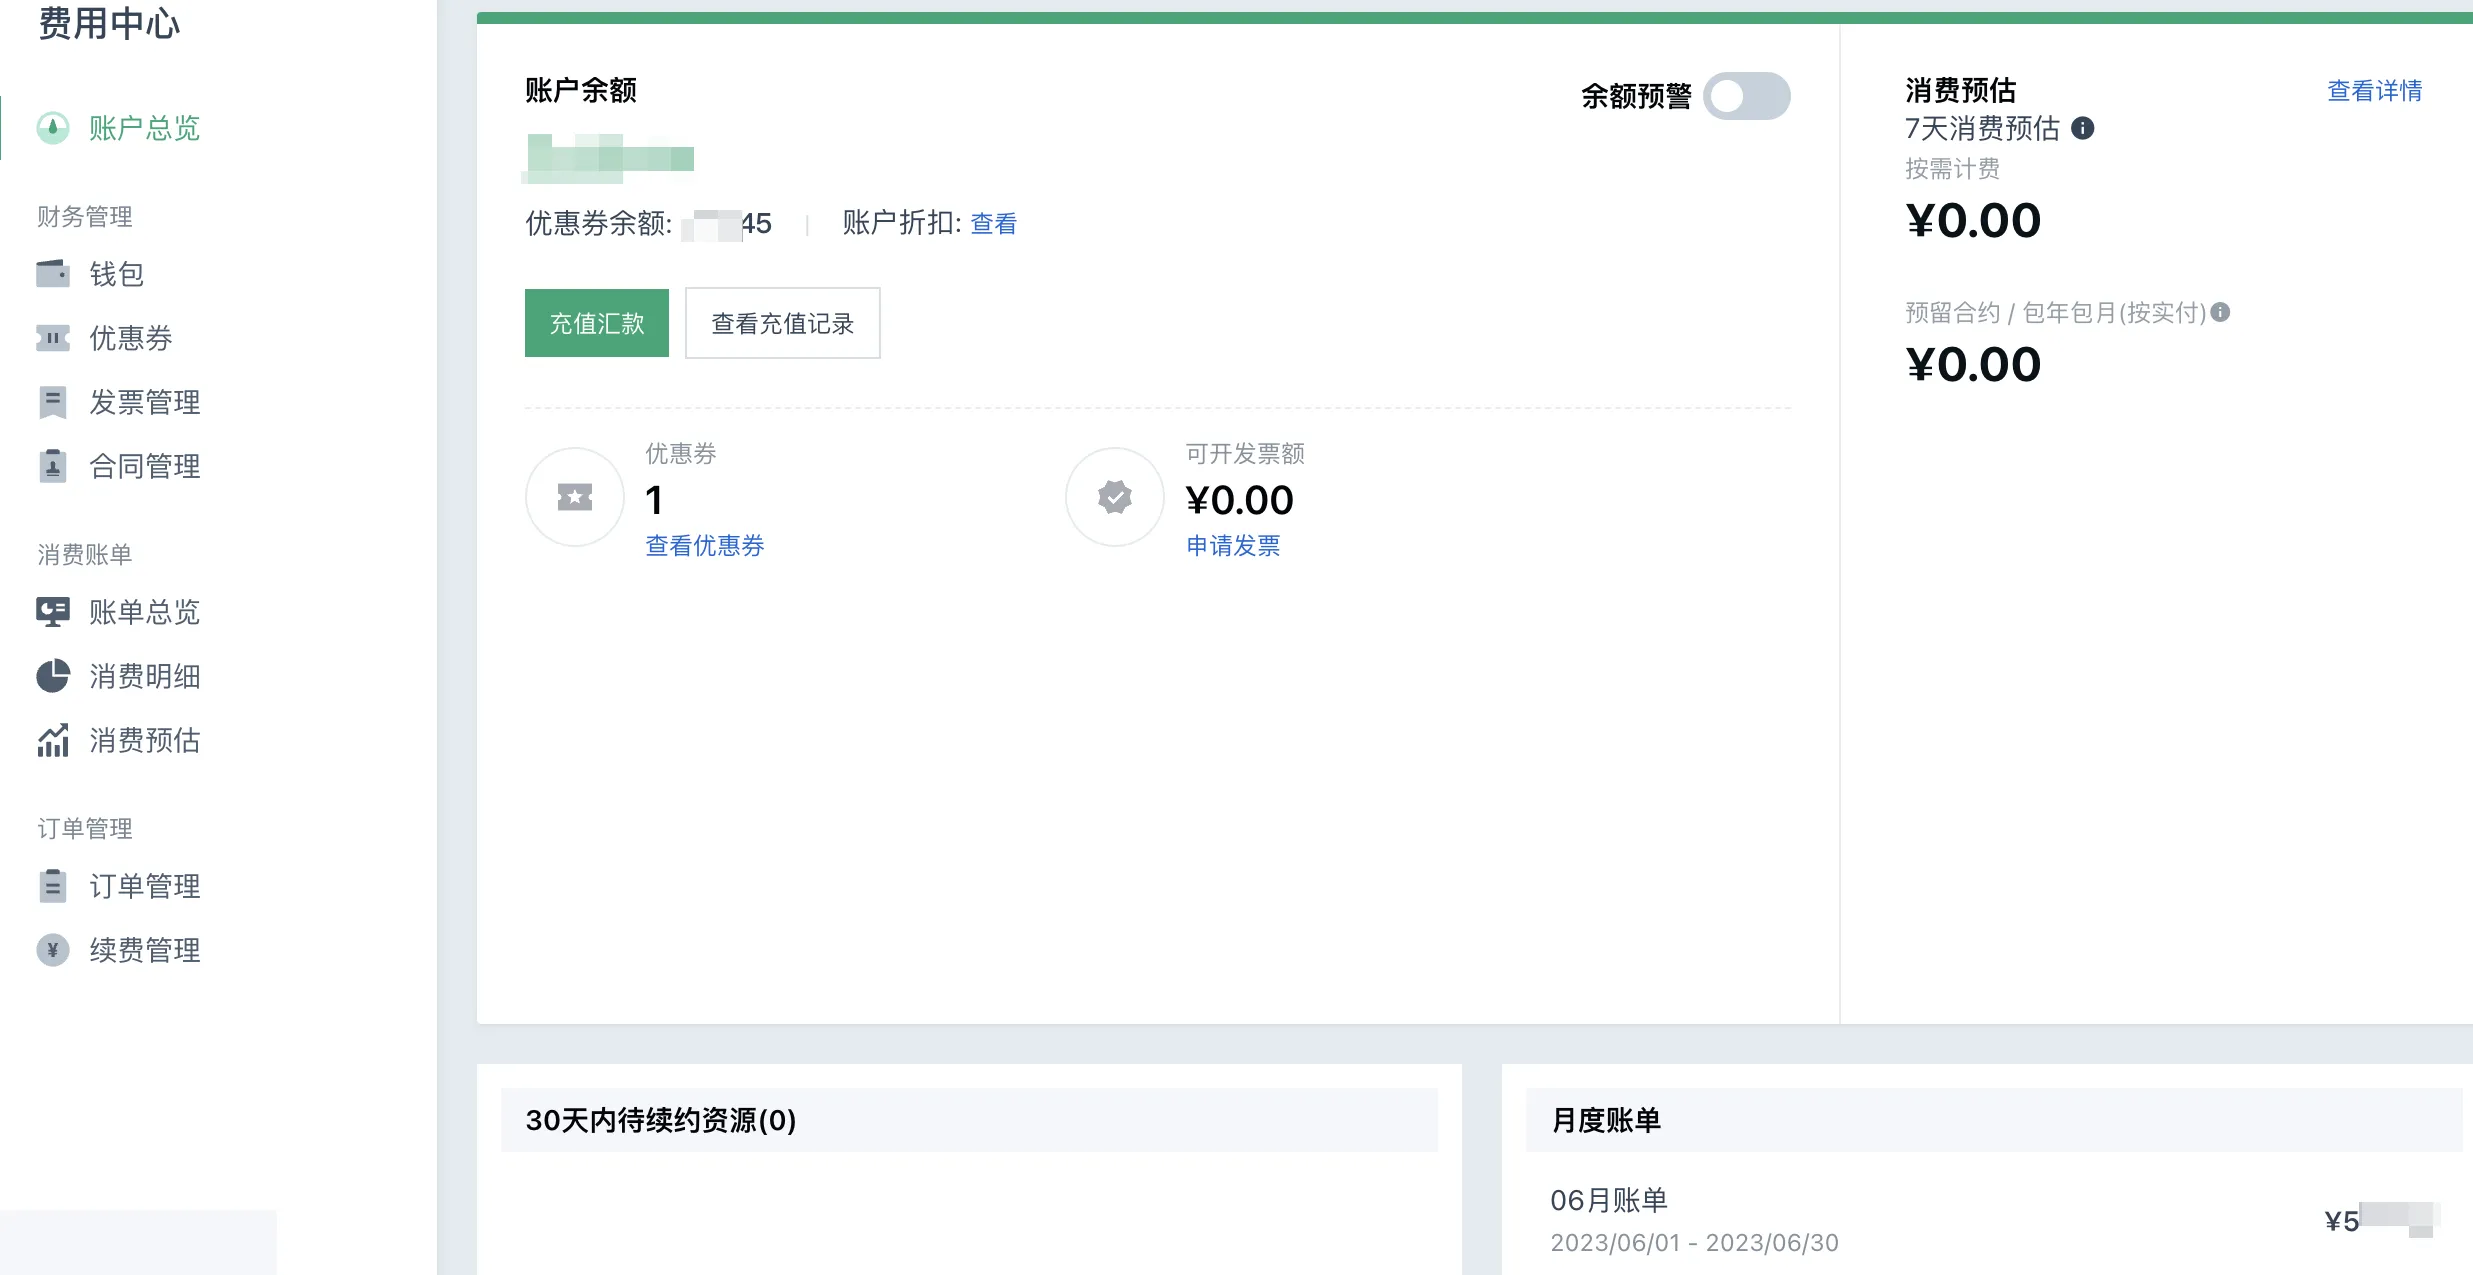Select 账户总览 in the sidebar
The height and width of the screenshot is (1275, 2473).
point(145,128)
